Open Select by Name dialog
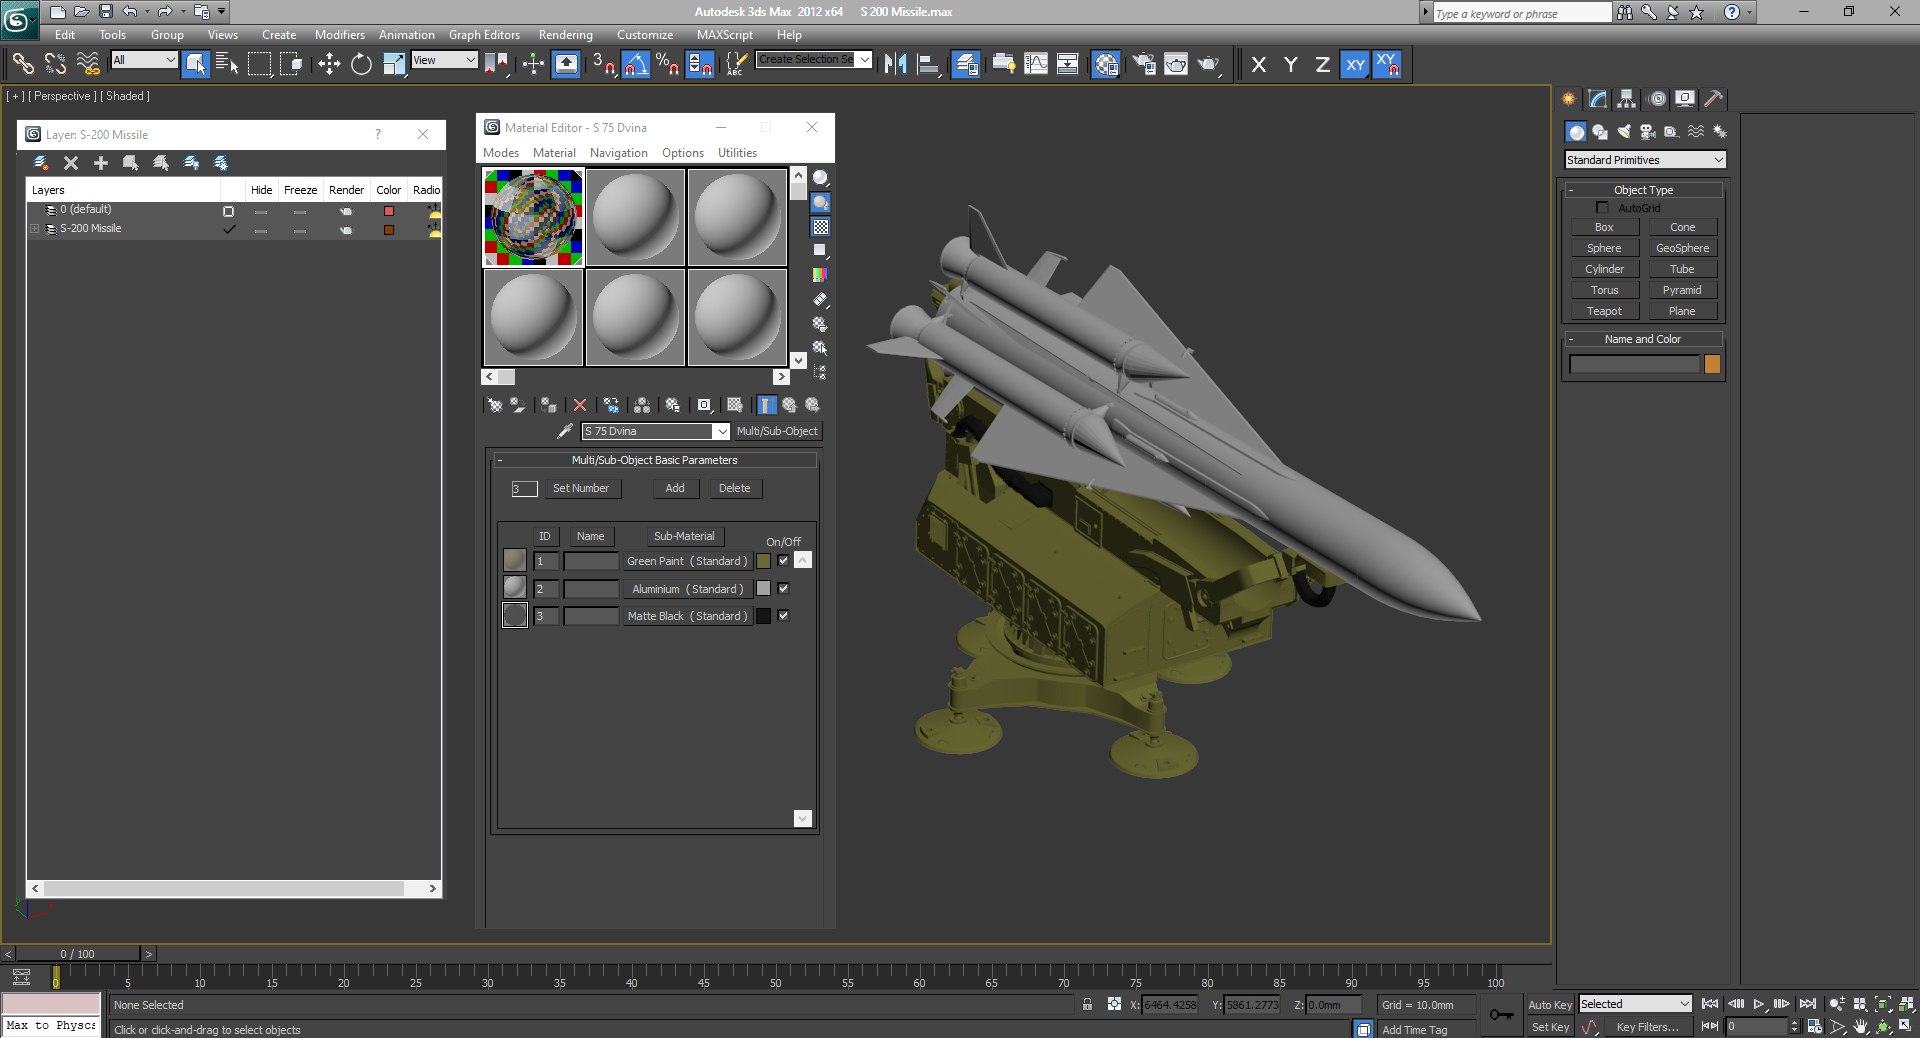Image resolution: width=1920 pixels, height=1038 pixels. coord(227,64)
